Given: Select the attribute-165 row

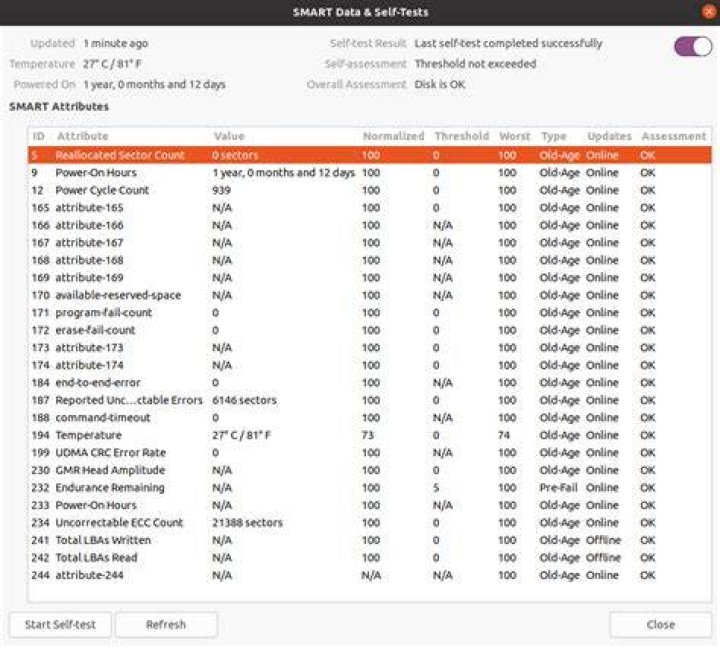Looking at the screenshot, I should coord(370,208).
